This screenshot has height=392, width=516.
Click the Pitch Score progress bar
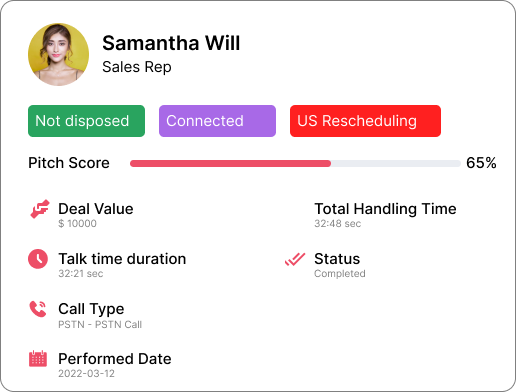295,163
